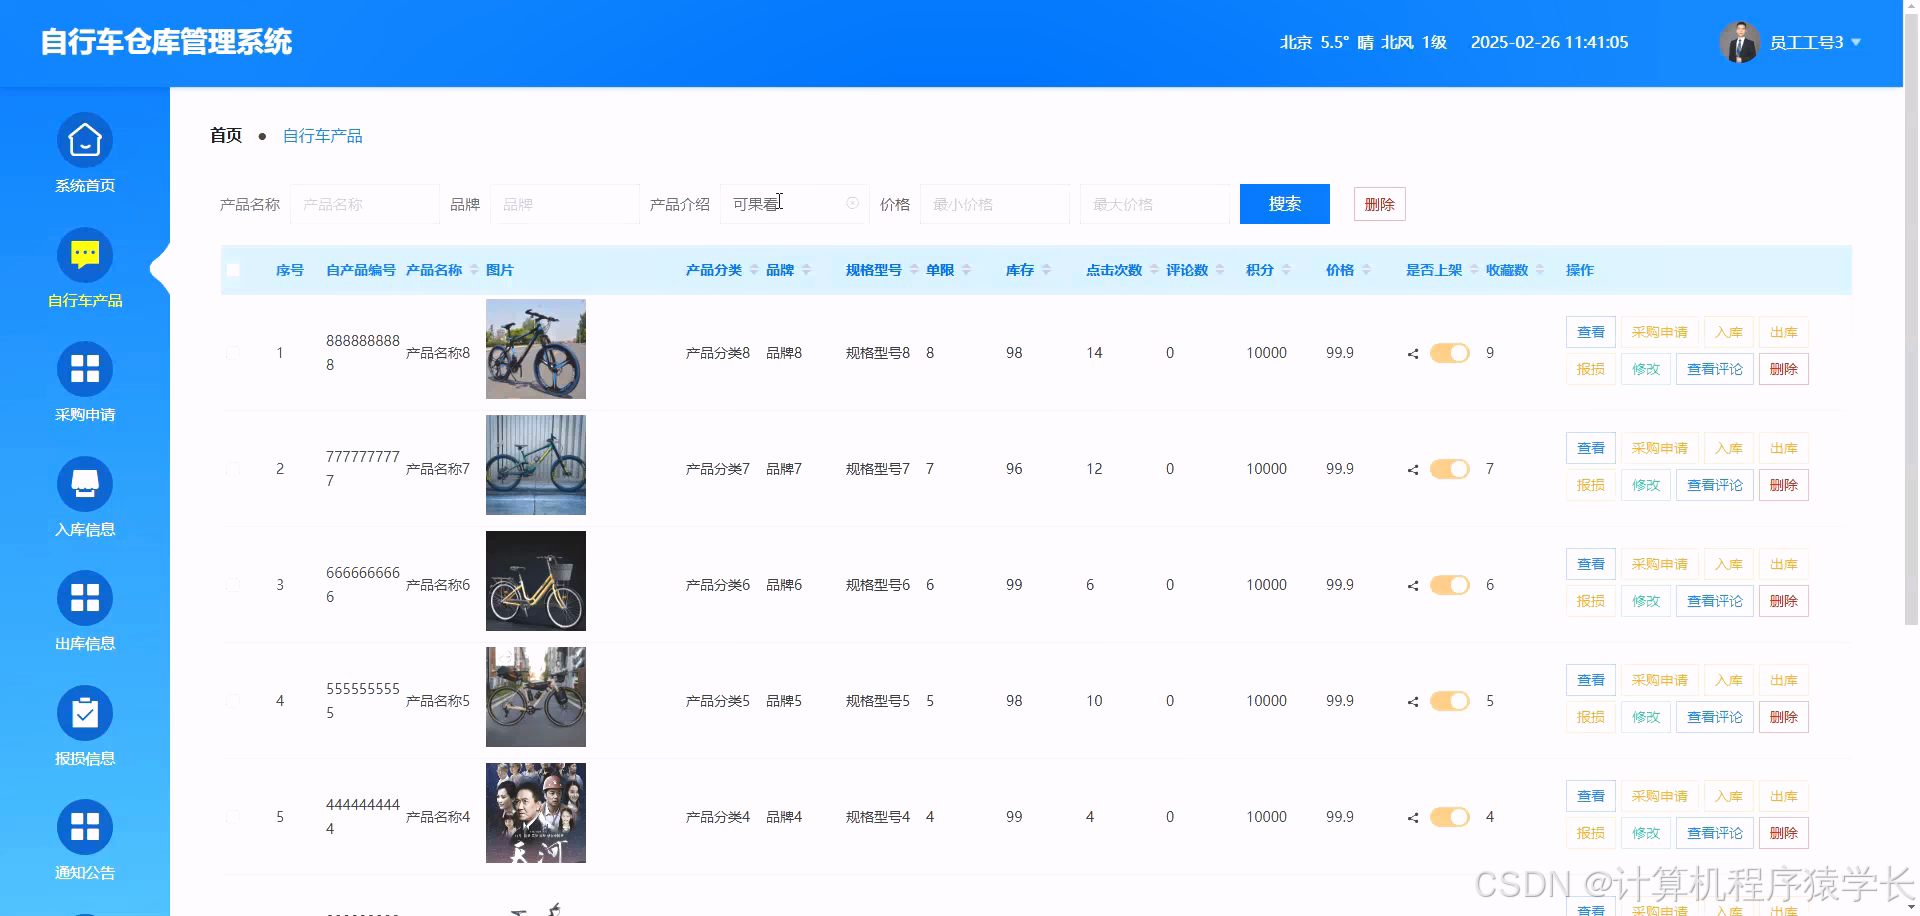The image size is (1920, 916).
Task: Click 查看评论 on 产品名称5 row
Action: pos(1714,716)
